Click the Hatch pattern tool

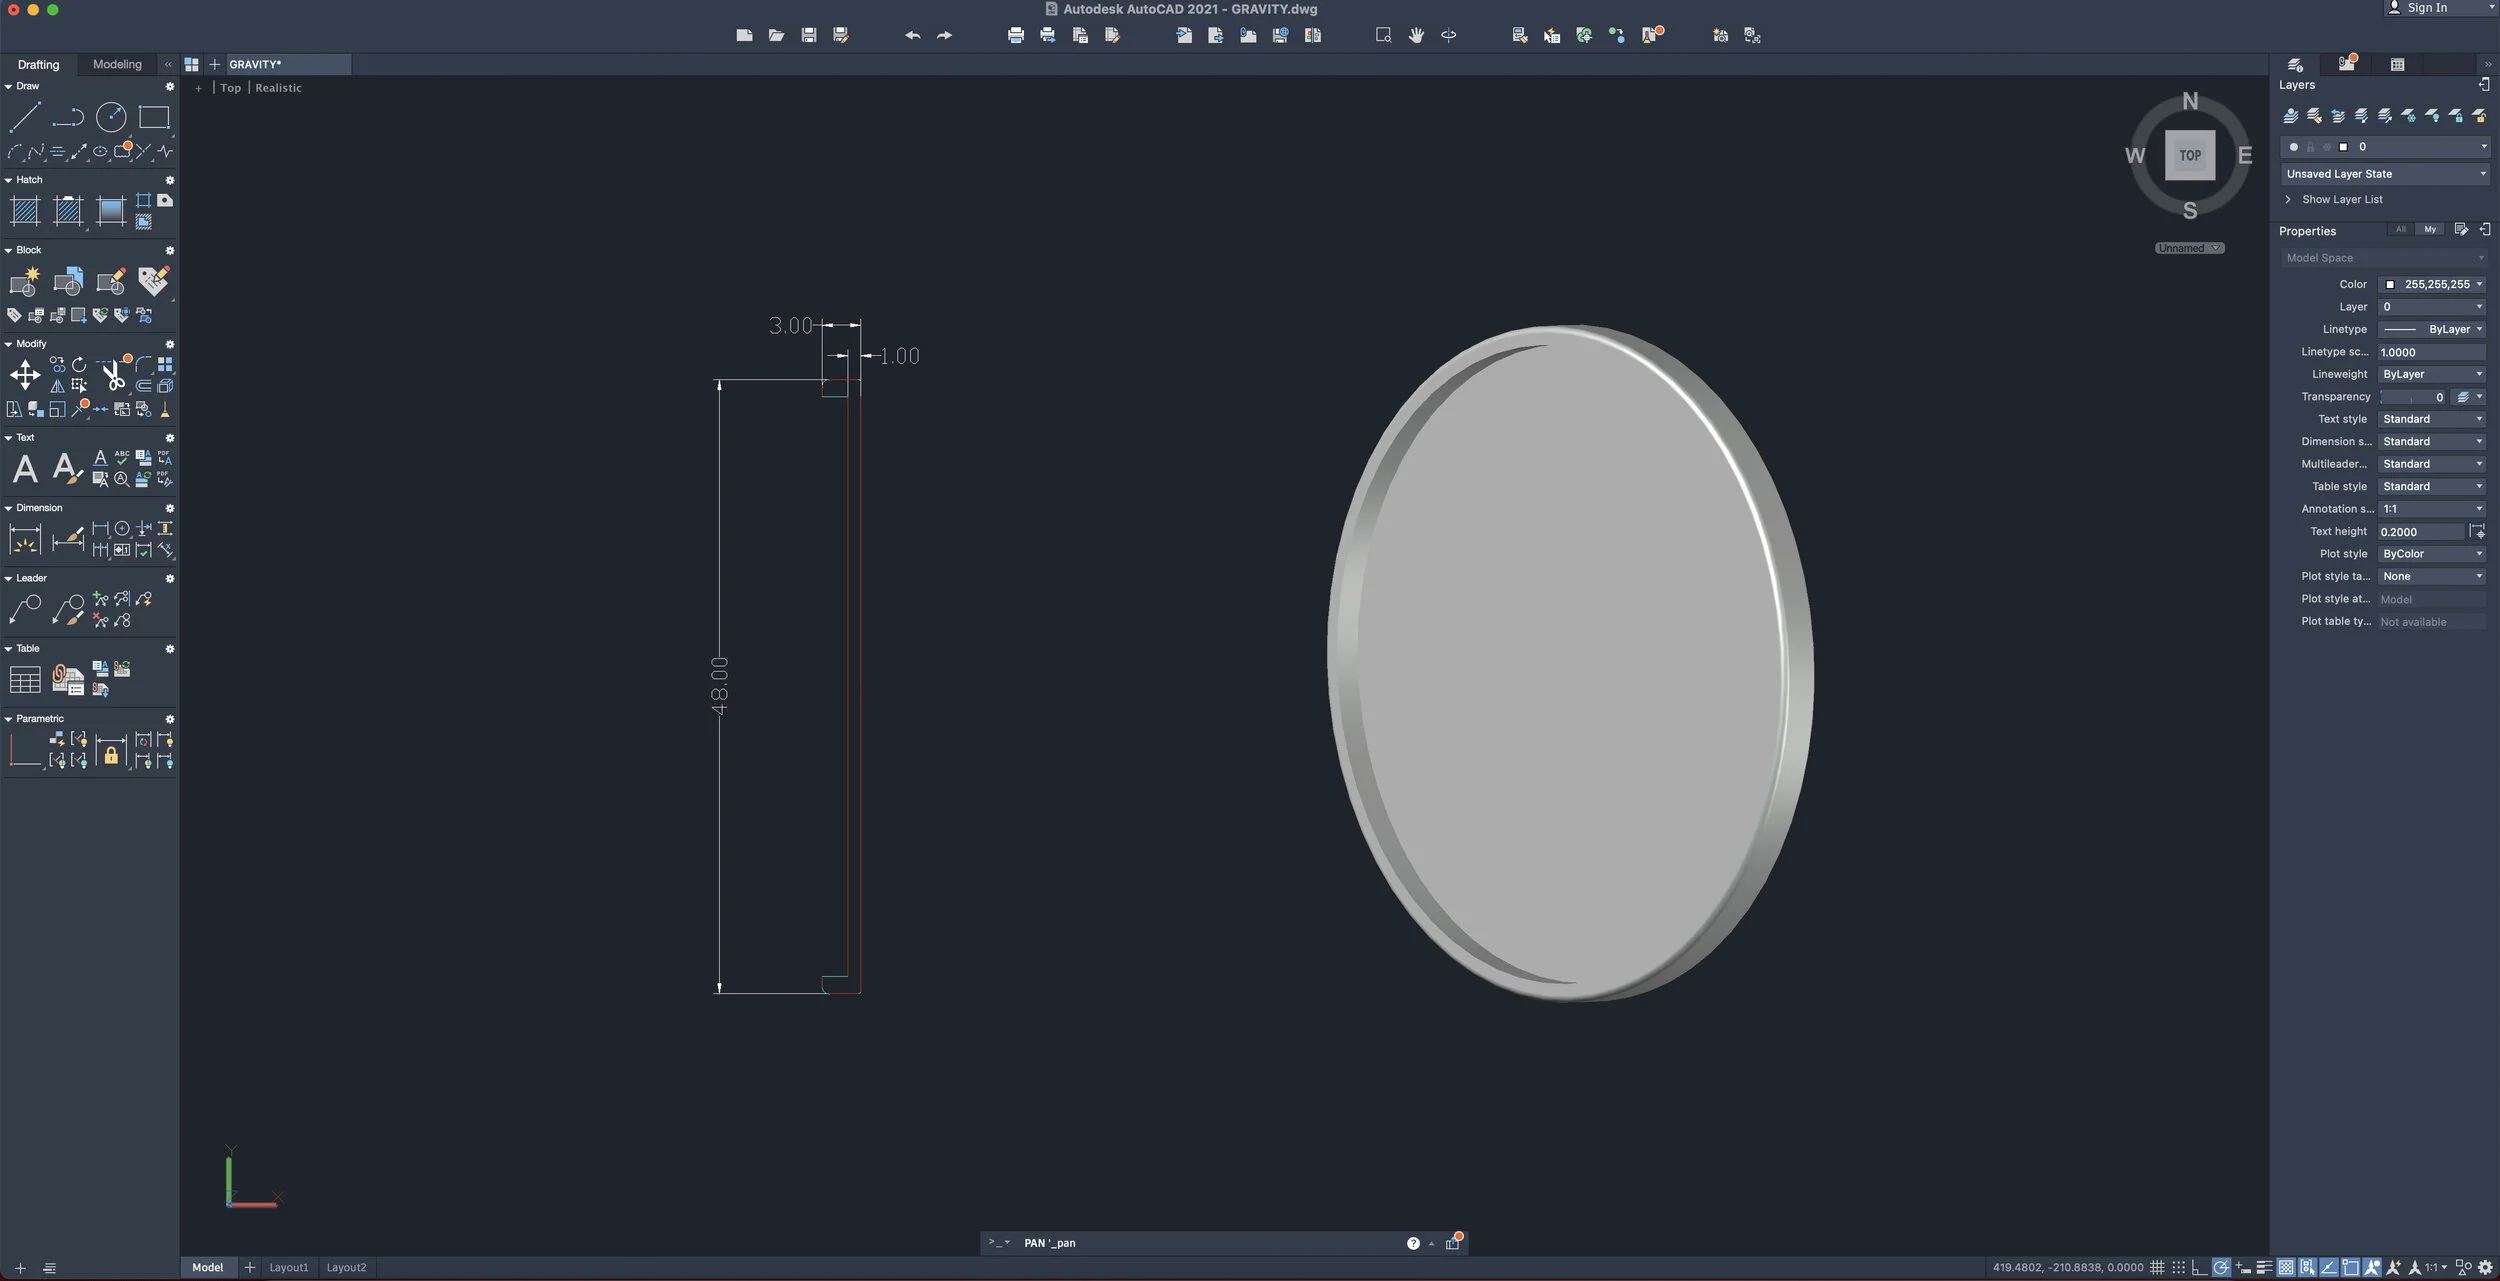[25, 211]
